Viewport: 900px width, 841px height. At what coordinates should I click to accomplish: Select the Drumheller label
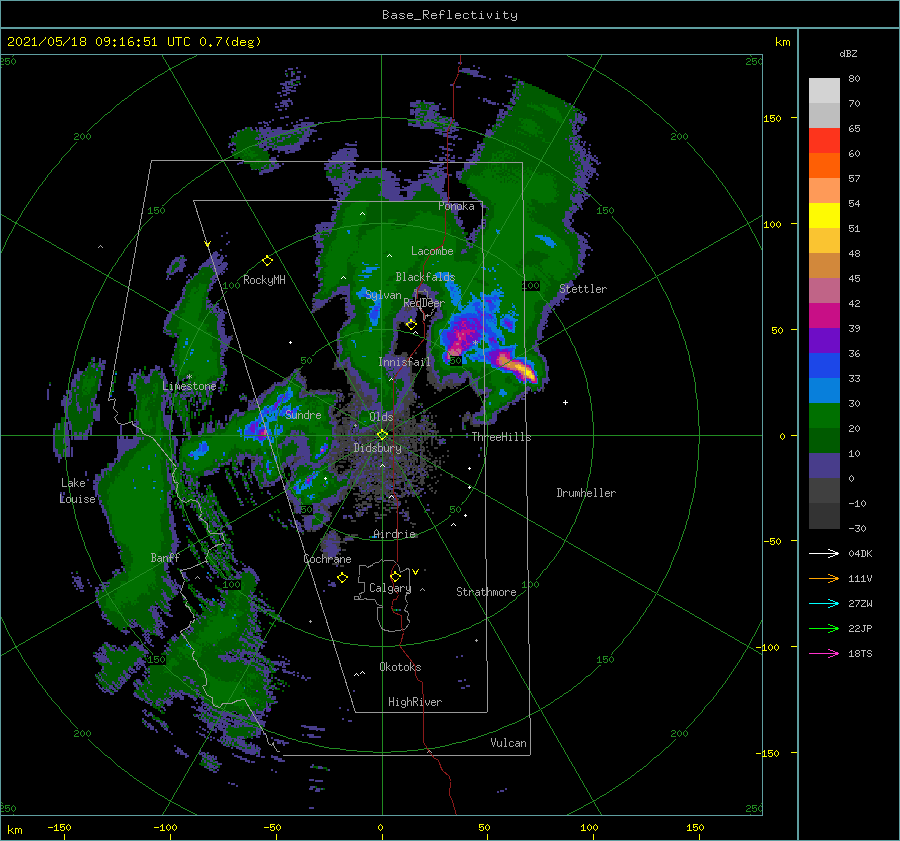click(x=586, y=493)
